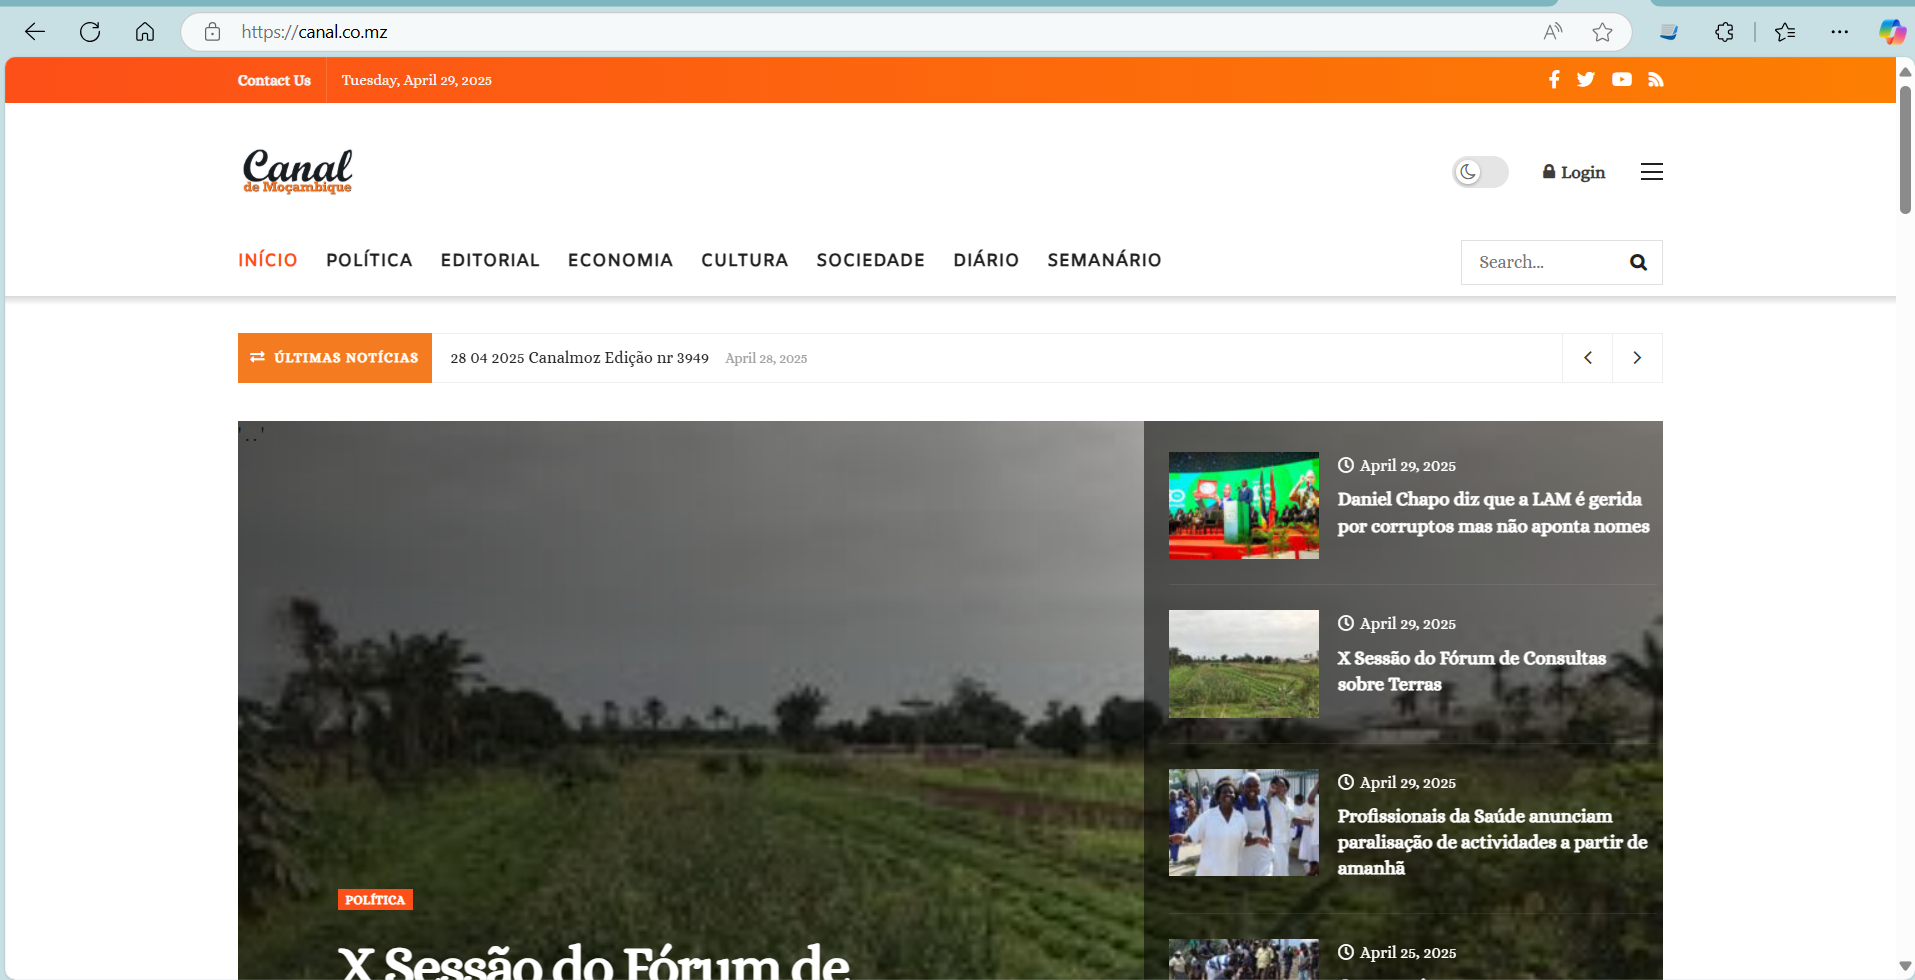Activate the Read aloud icon
The image size is (1915, 980).
(1552, 32)
